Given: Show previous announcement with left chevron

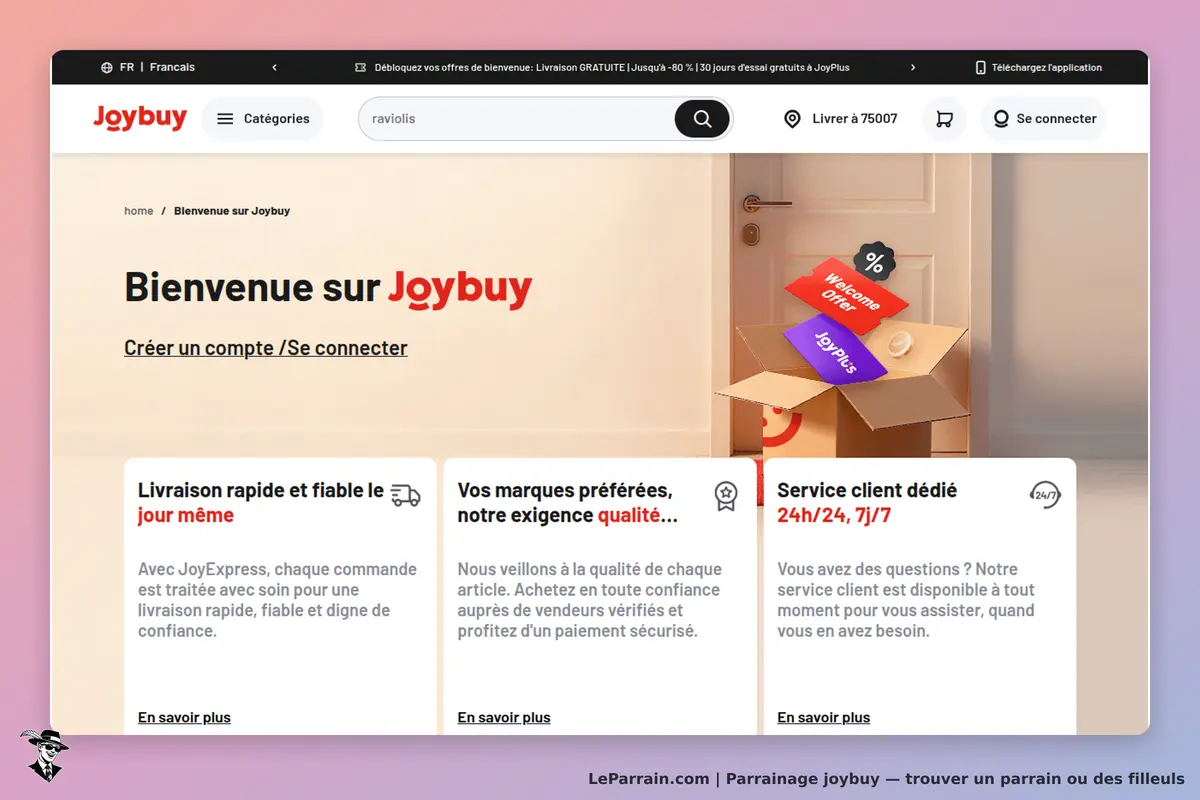Looking at the screenshot, I should coord(275,68).
